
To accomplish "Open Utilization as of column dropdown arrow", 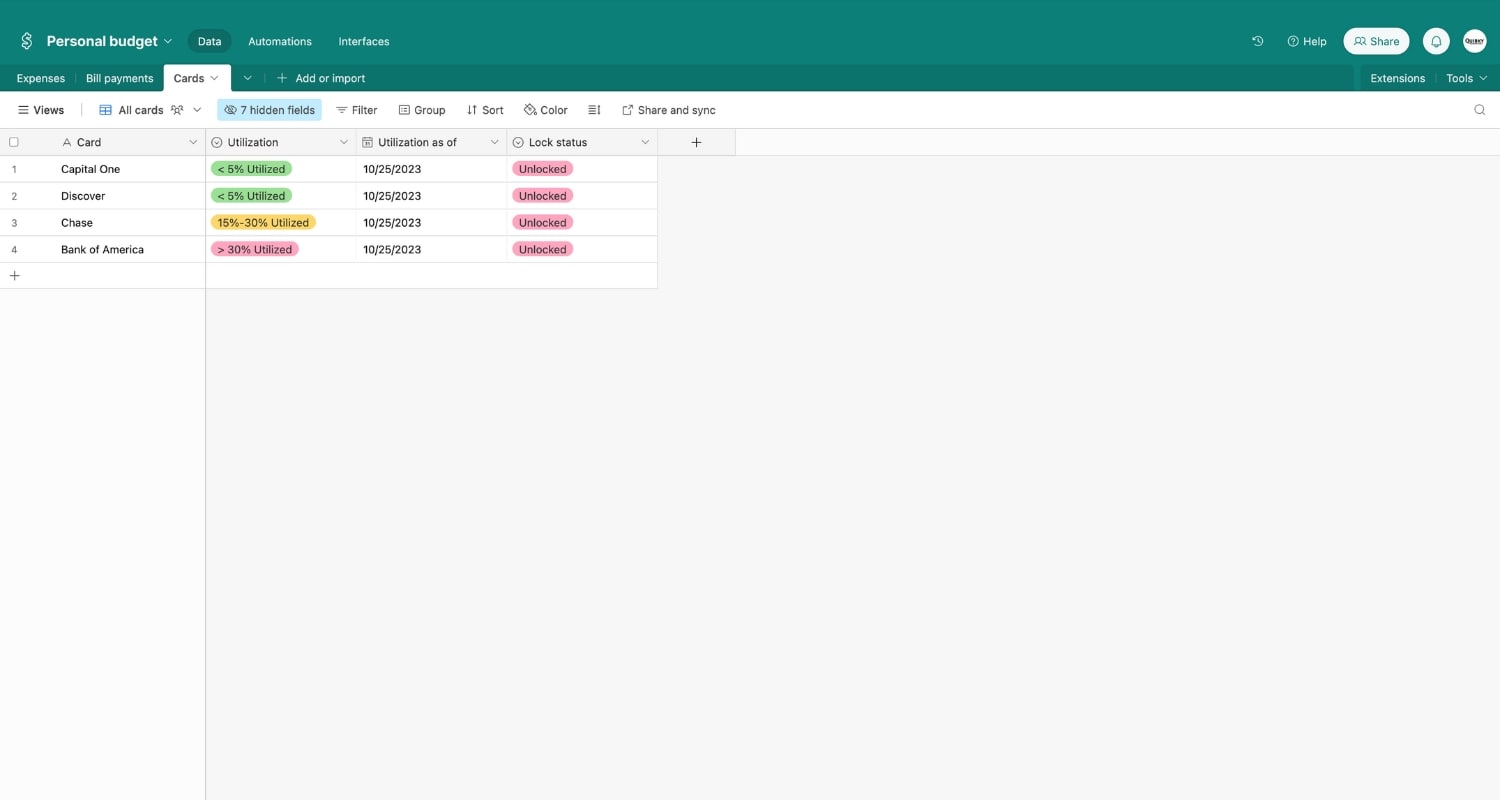I will click(x=494, y=142).
